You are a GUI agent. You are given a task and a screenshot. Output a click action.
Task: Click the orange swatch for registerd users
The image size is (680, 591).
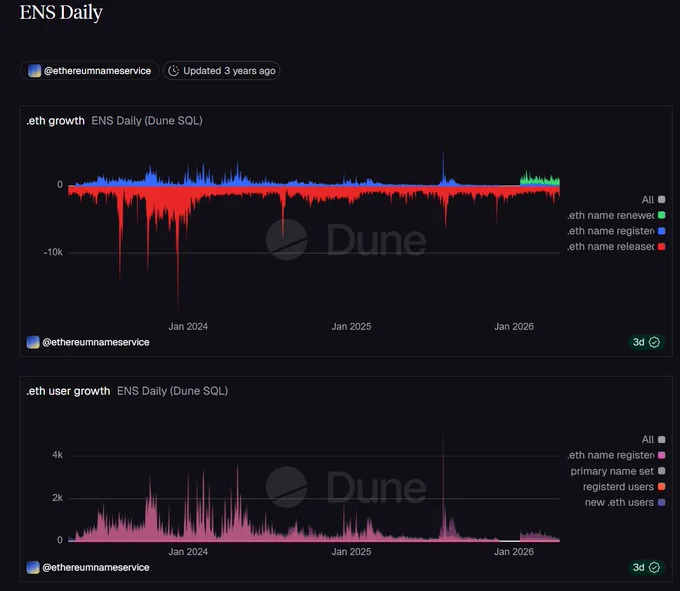point(661,487)
